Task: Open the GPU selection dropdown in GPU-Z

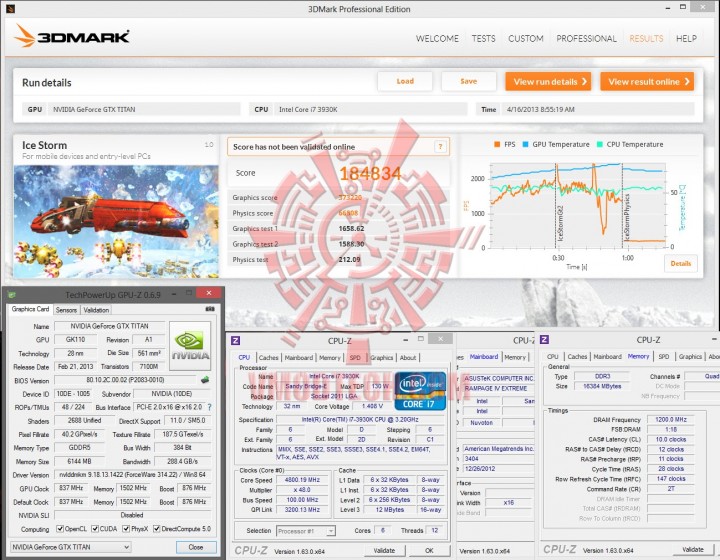Action: point(70,547)
